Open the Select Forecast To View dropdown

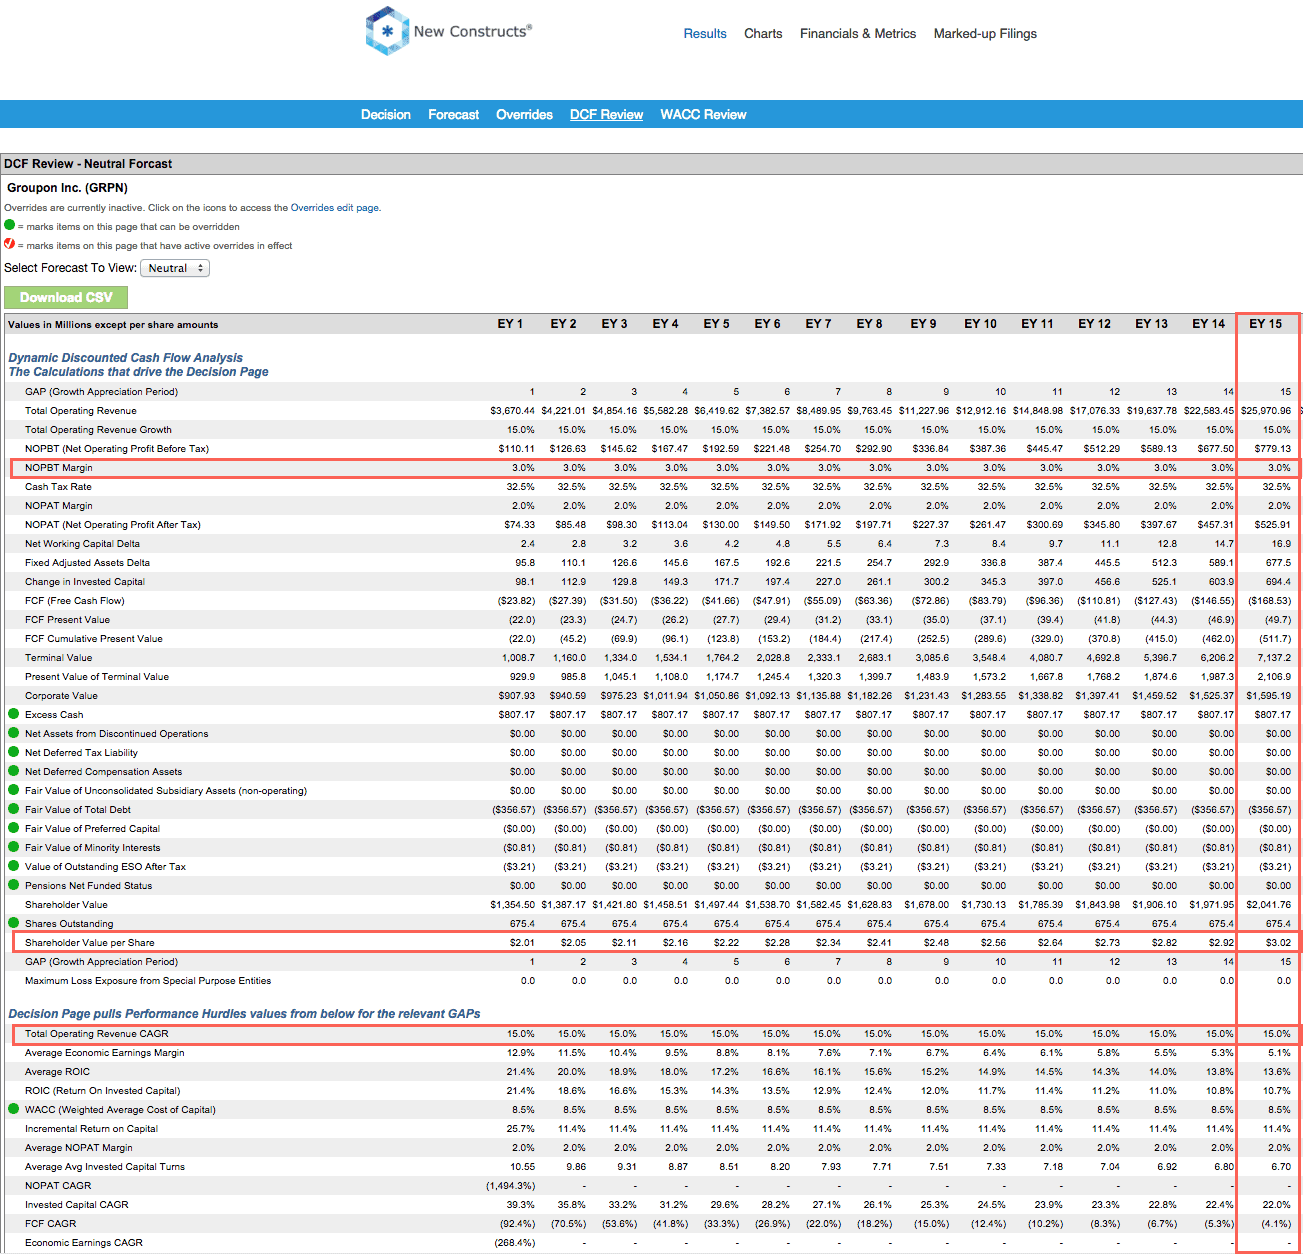pyautogui.click(x=175, y=268)
